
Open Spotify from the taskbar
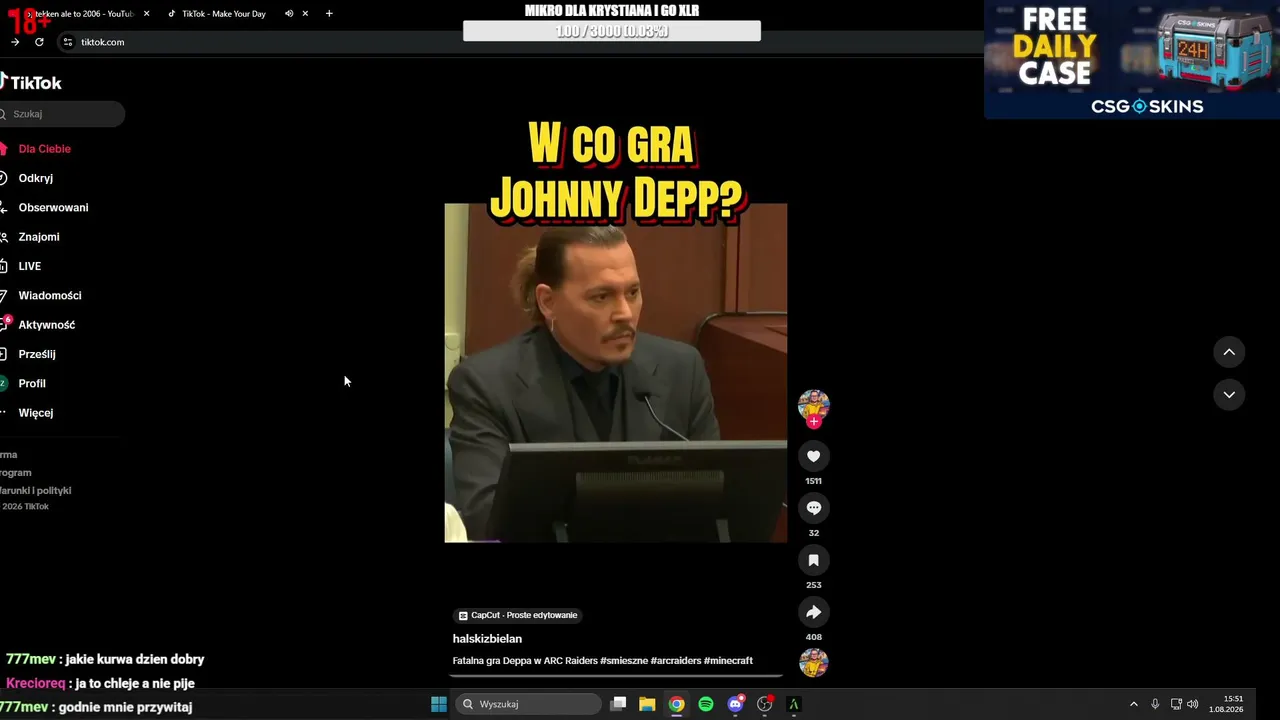pyautogui.click(x=706, y=704)
